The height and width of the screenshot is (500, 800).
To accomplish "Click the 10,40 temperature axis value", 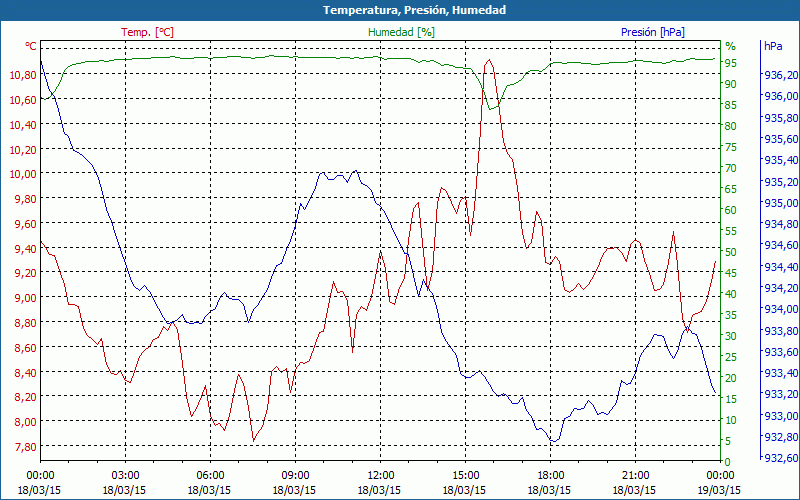I will pyautogui.click(x=23, y=124).
